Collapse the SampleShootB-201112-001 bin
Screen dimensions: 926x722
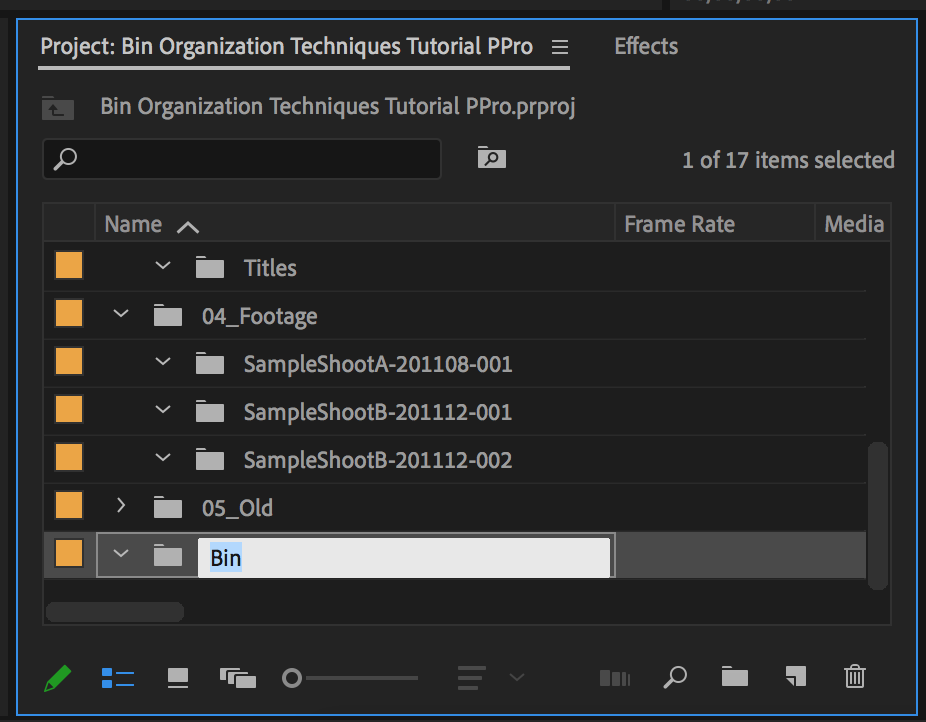click(x=163, y=409)
